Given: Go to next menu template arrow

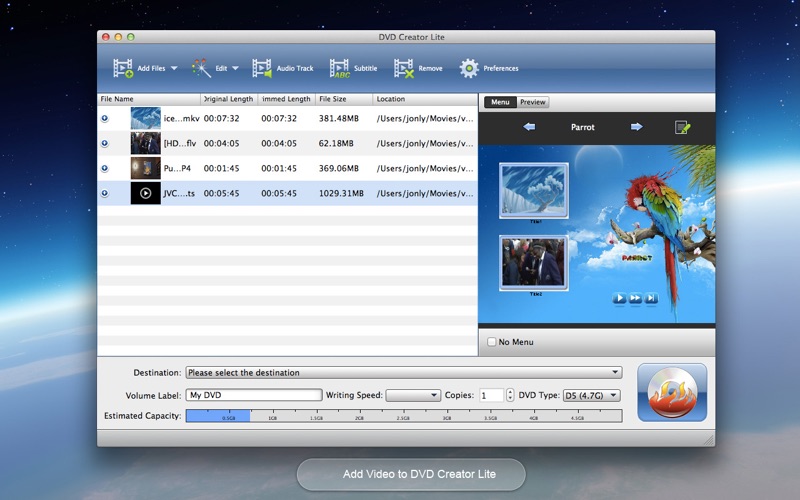Looking at the screenshot, I should coord(636,127).
